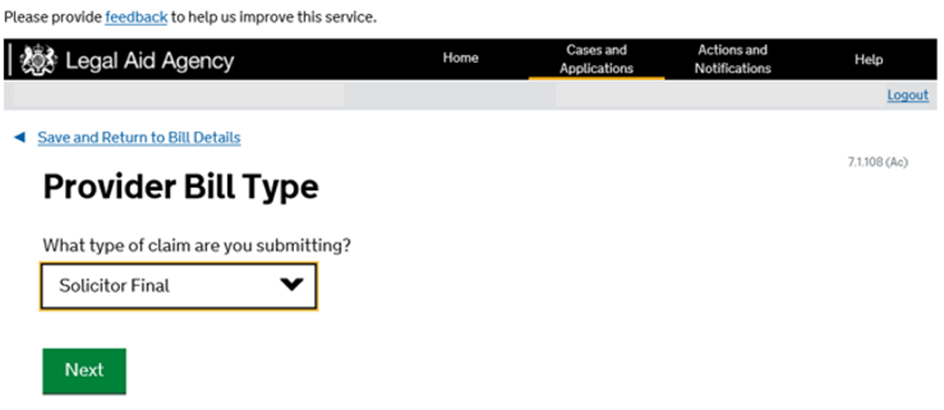Image resolution: width=944 pixels, height=410 pixels.
Task: Open the feedback link
Action: point(136,18)
